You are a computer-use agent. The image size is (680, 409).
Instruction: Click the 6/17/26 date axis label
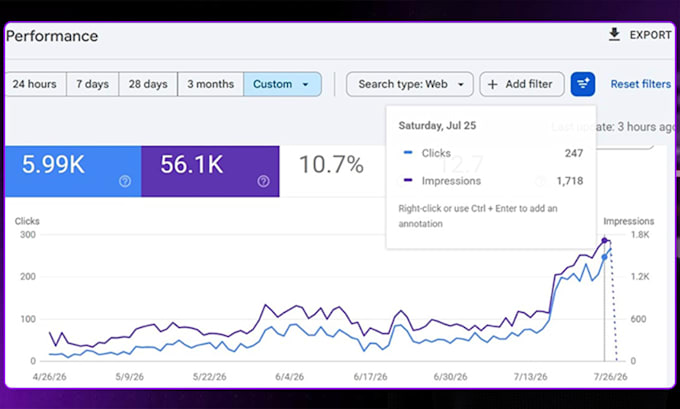point(370,376)
